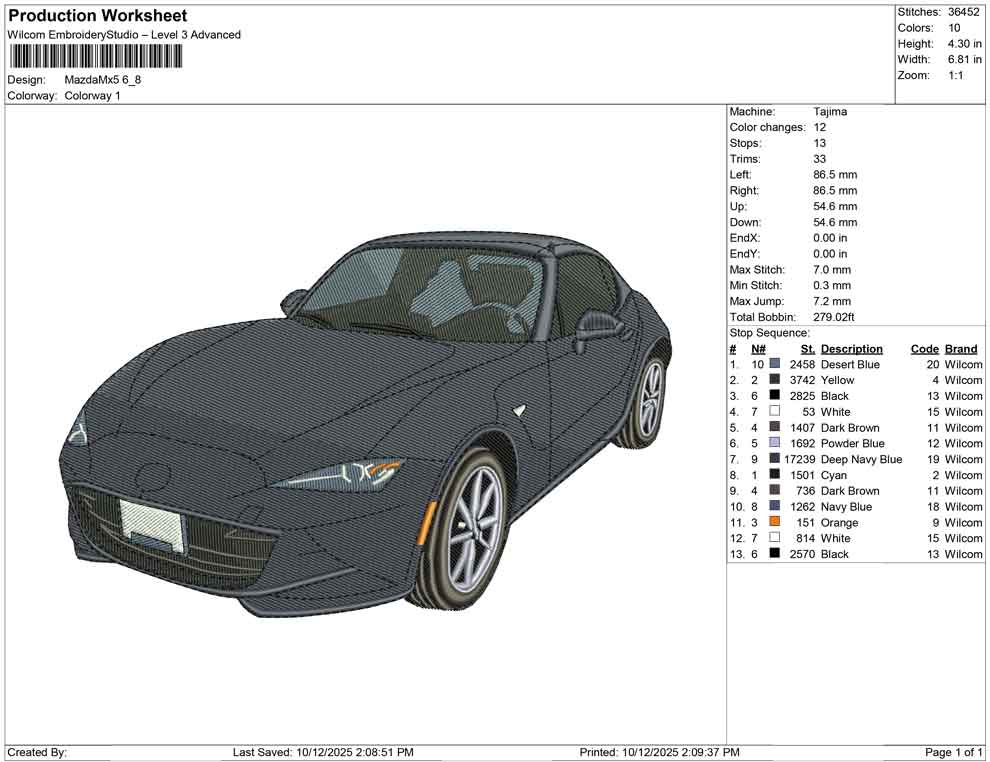Select the Orange thread color swatch
The image size is (990, 762).
pos(775,523)
